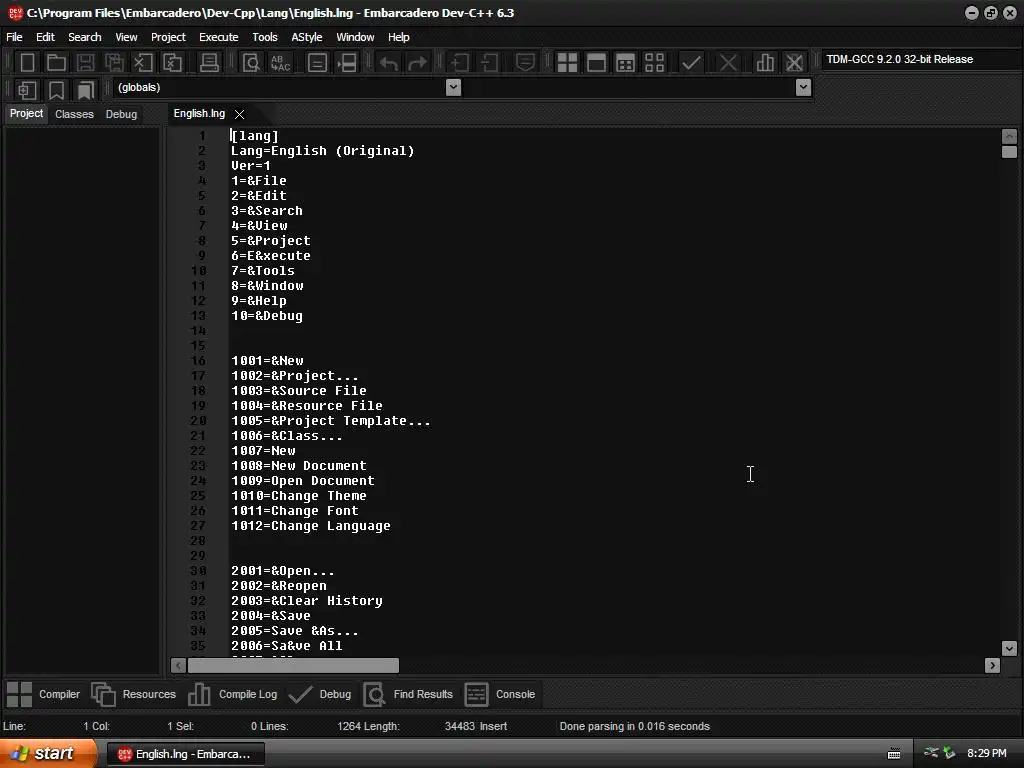Open the Resources bottom panel tab

(x=133, y=694)
